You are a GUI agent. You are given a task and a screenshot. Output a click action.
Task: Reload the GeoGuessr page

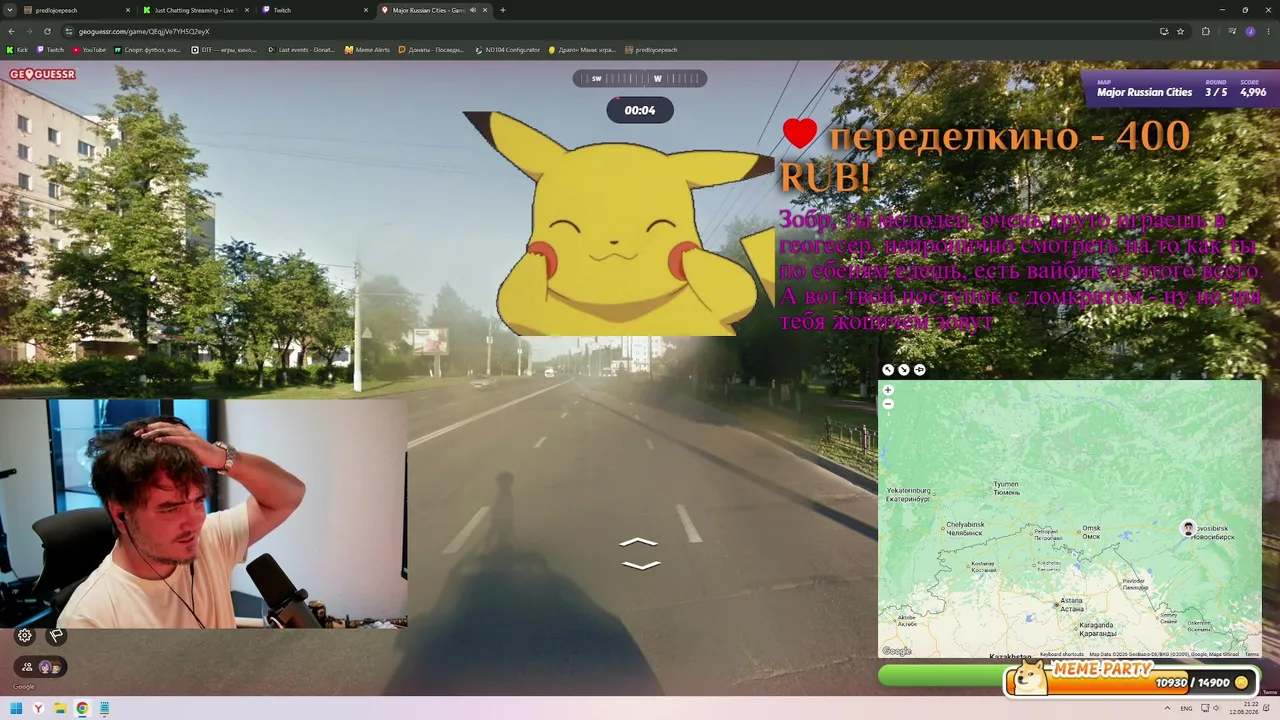(x=47, y=31)
